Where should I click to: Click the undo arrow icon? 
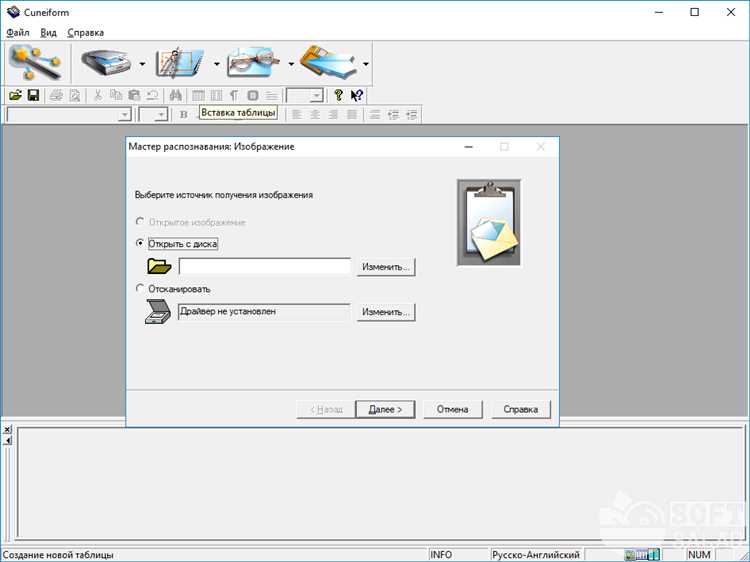[x=152, y=95]
